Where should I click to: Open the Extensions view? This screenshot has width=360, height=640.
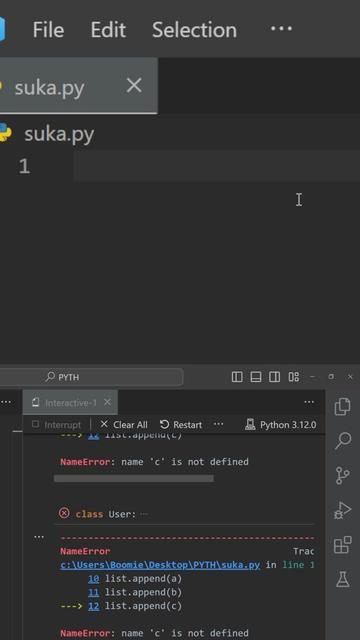pyautogui.click(x=342, y=545)
